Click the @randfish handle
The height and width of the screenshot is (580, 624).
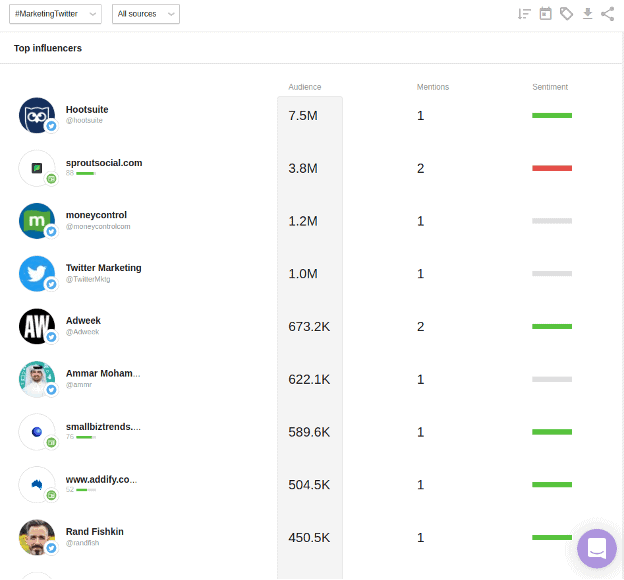(82, 543)
